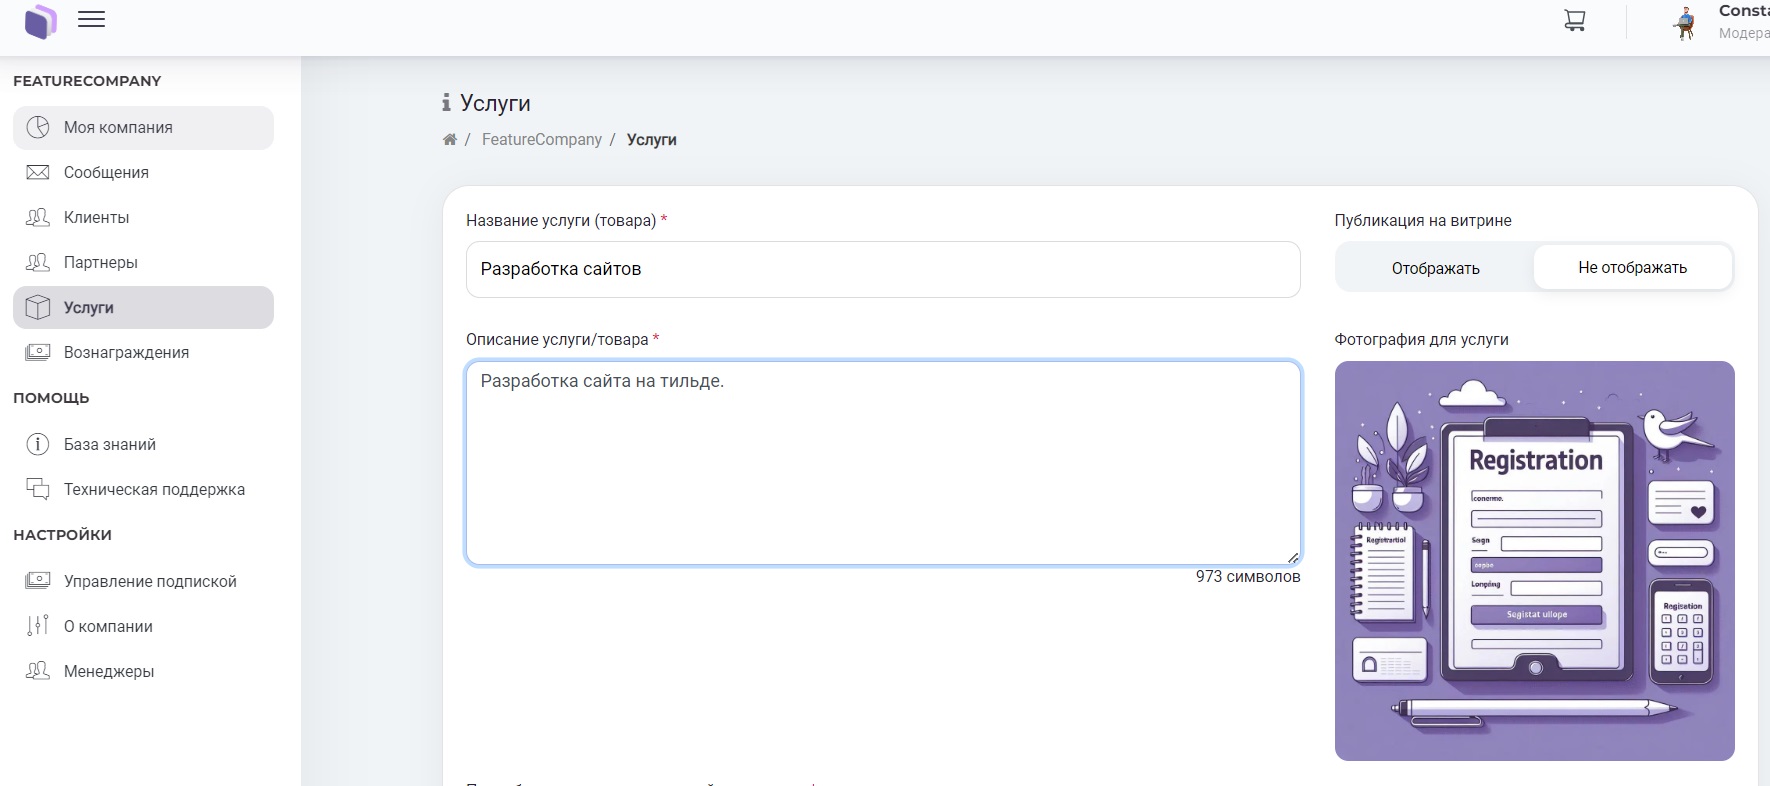Click the home icon in breadcrumb
This screenshot has height=786, width=1770.
coord(450,140)
